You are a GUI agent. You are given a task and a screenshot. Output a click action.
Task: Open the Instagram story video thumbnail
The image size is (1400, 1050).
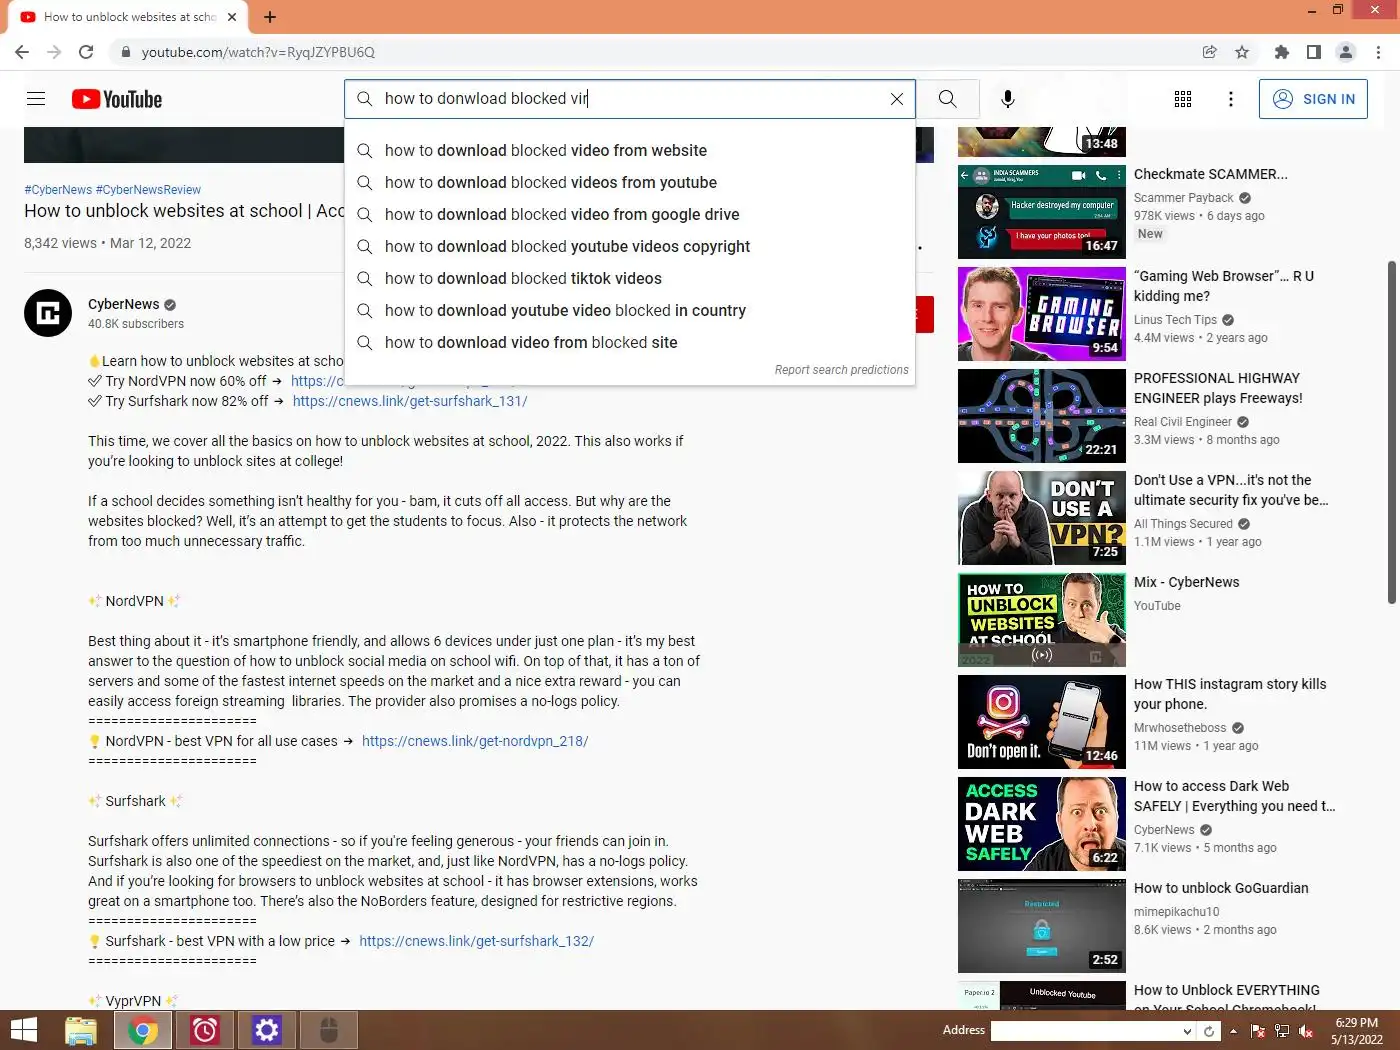pyautogui.click(x=1042, y=722)
